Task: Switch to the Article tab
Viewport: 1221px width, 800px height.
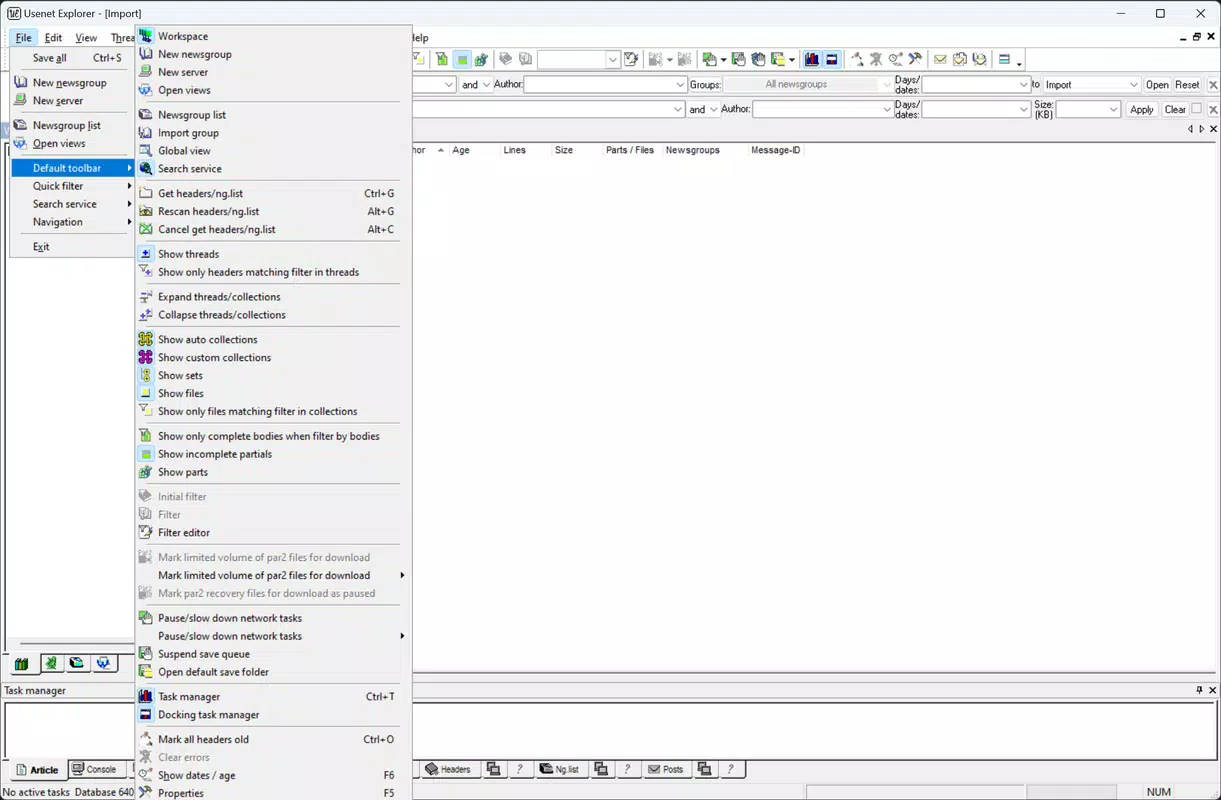Action: click(36, 770)
